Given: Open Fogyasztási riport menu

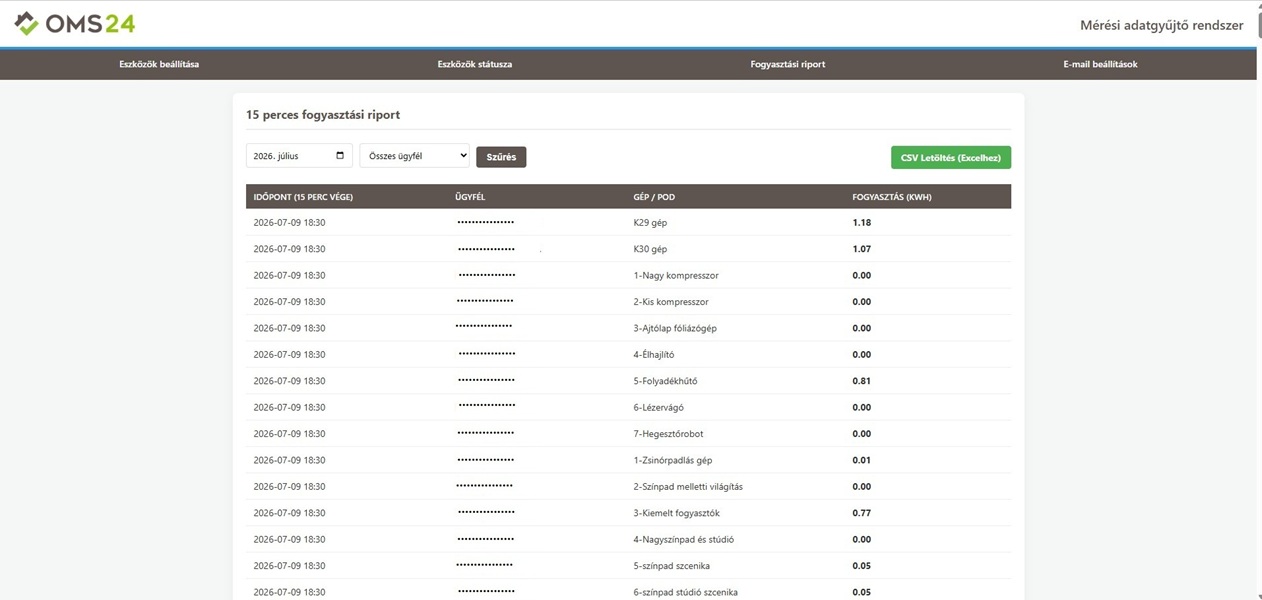Looking at the screenshot, I should [x=788, y=64].
